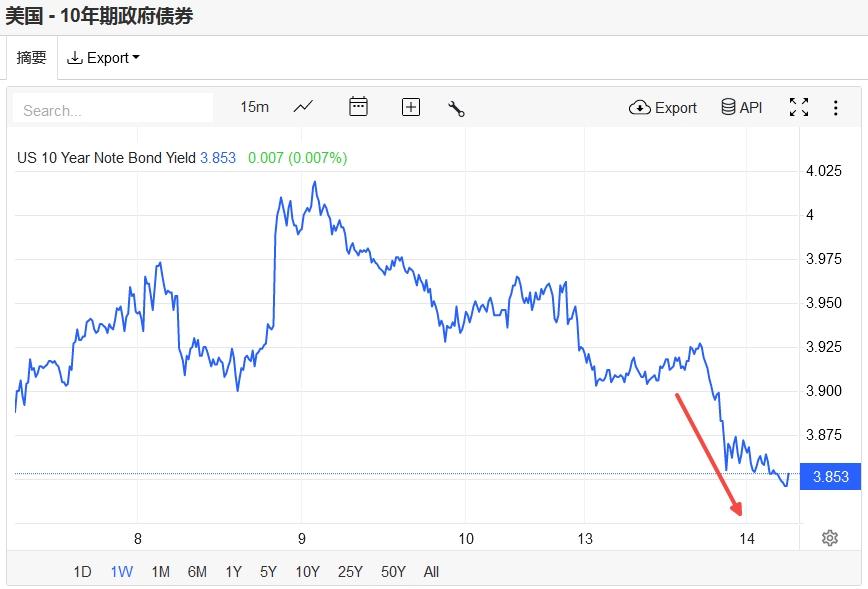Open the three-dot more options menu
The image size is (868, 589).
[836, 107]
